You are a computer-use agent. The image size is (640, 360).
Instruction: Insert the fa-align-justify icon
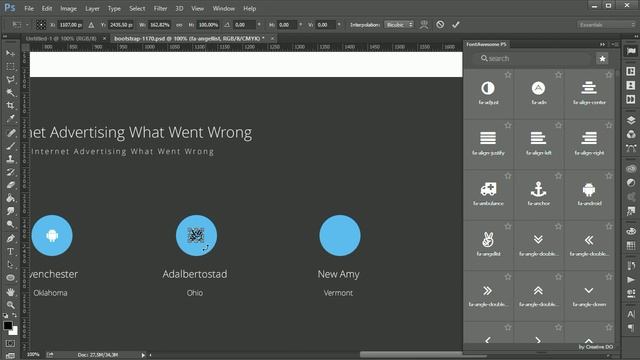pos(488,144)
